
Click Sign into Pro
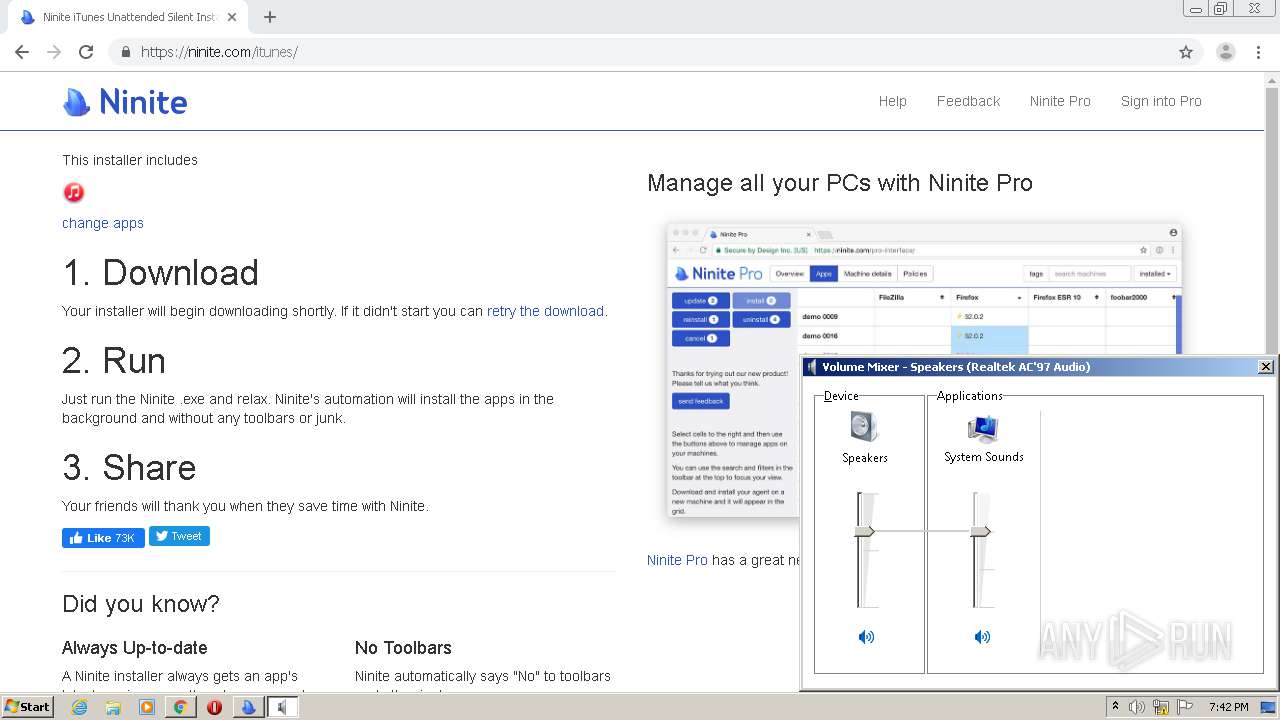click(1161, 101)
